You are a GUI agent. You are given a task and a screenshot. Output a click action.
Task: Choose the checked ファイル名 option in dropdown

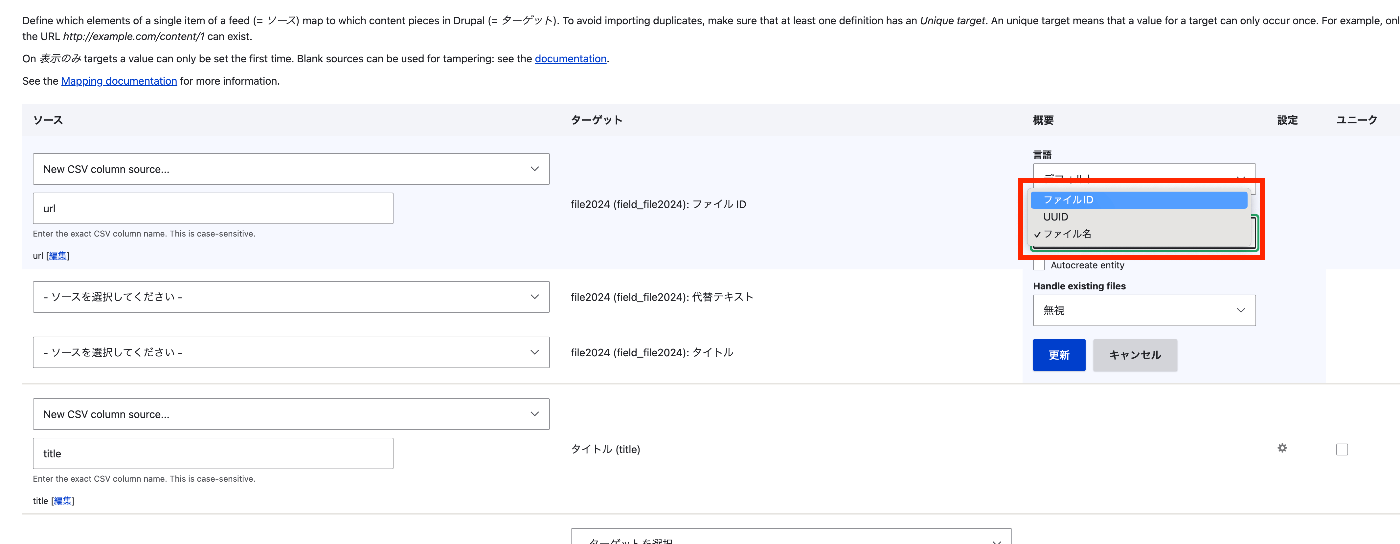point(1139,234)
